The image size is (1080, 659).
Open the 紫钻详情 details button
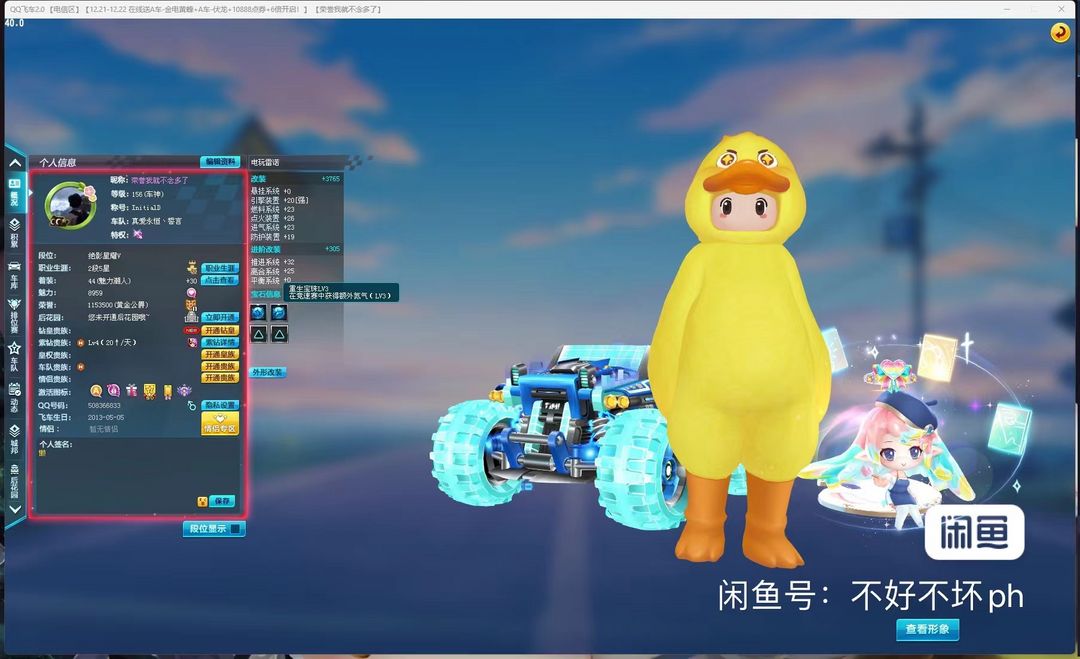[220, 342]
